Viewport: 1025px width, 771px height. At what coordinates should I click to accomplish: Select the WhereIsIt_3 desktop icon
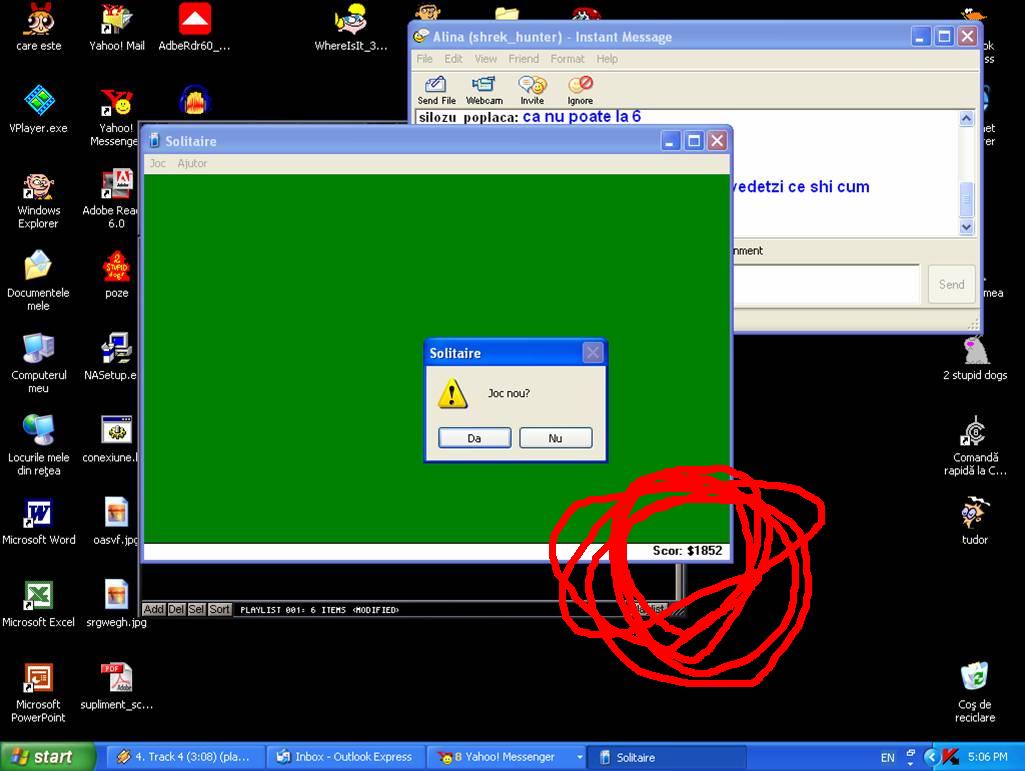click(351, 27)
